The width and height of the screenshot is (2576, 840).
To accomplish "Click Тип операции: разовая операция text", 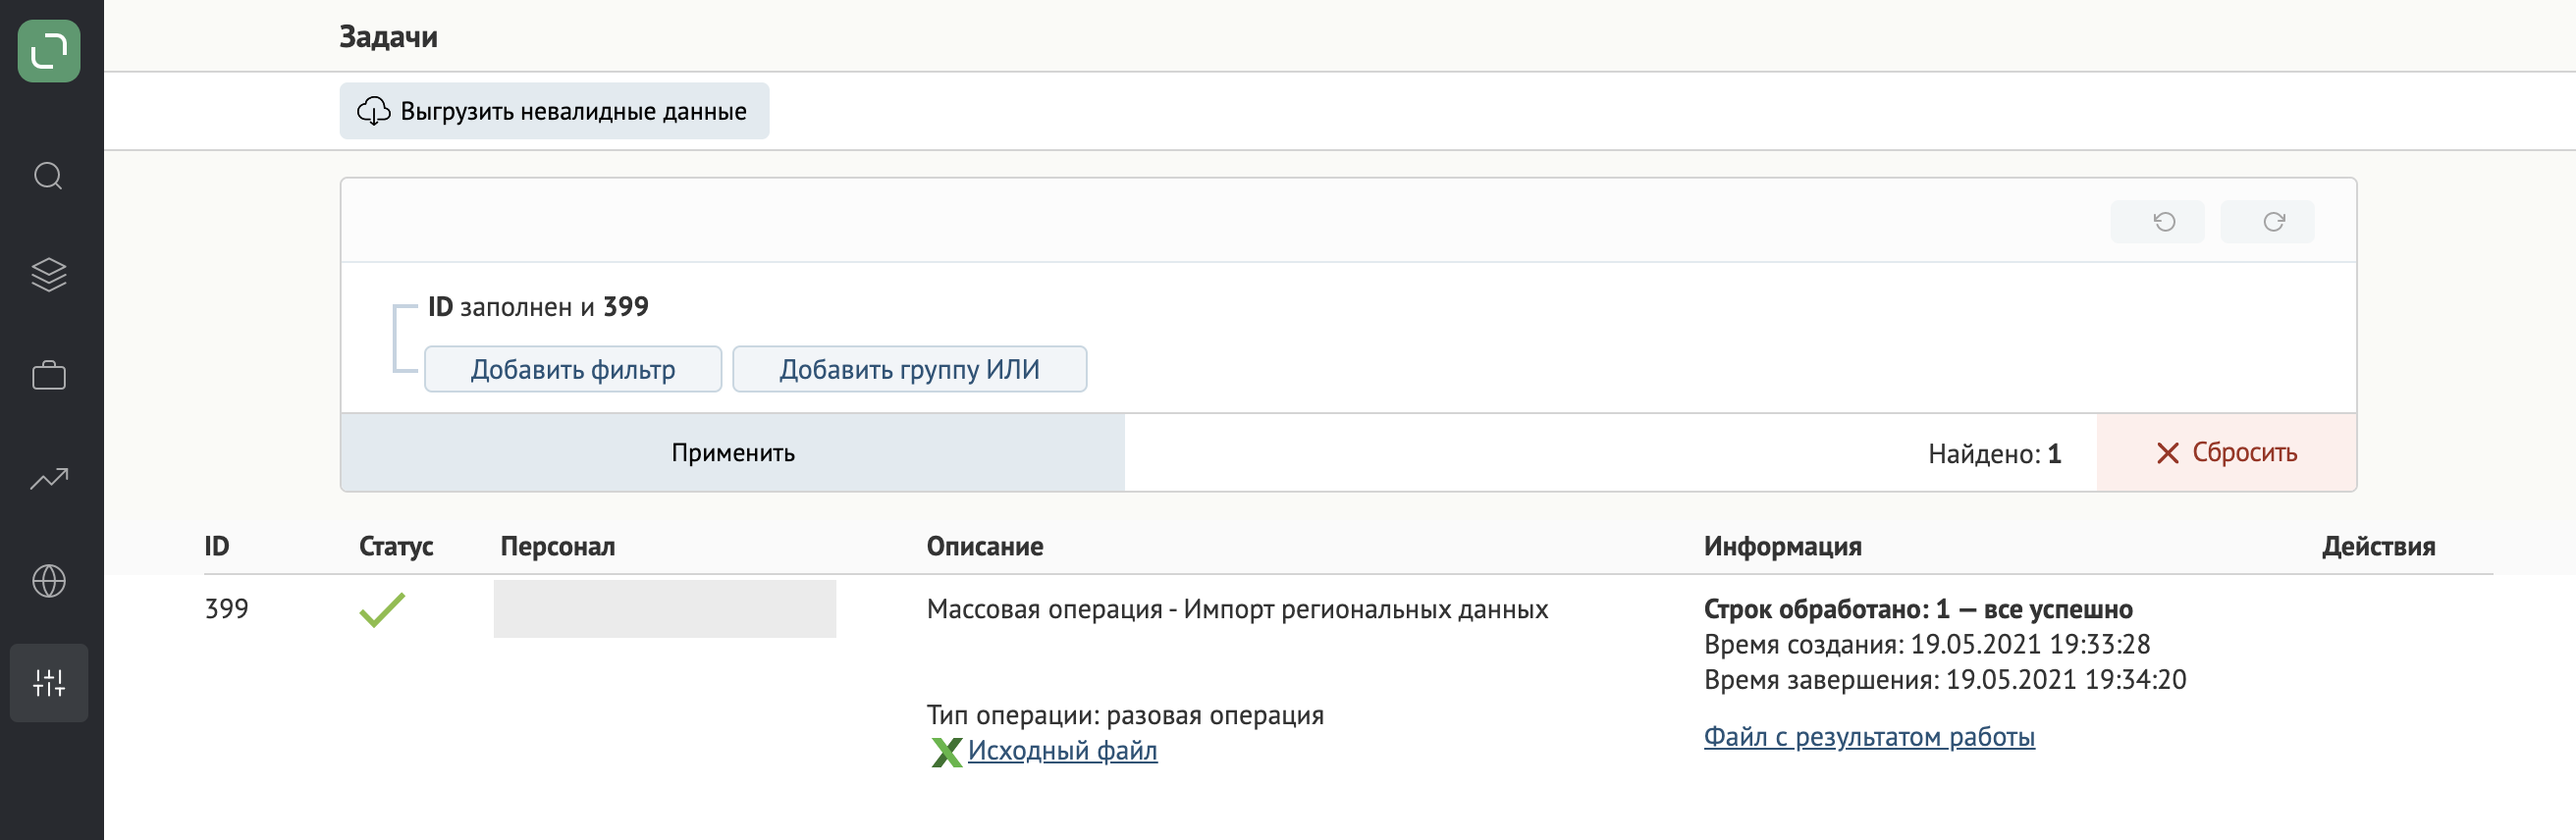I will pyautogui.click(x=1125, y=715).
